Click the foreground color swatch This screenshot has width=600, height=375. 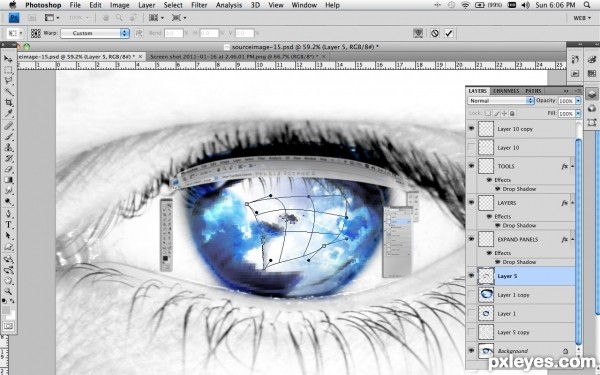coord(6,310)
